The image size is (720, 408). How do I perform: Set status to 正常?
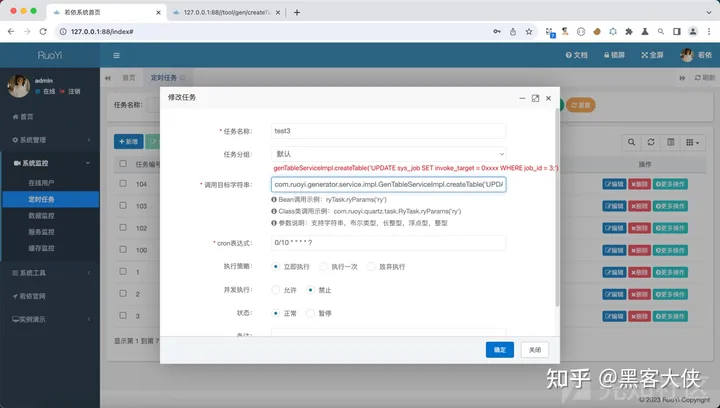point(276,313)
